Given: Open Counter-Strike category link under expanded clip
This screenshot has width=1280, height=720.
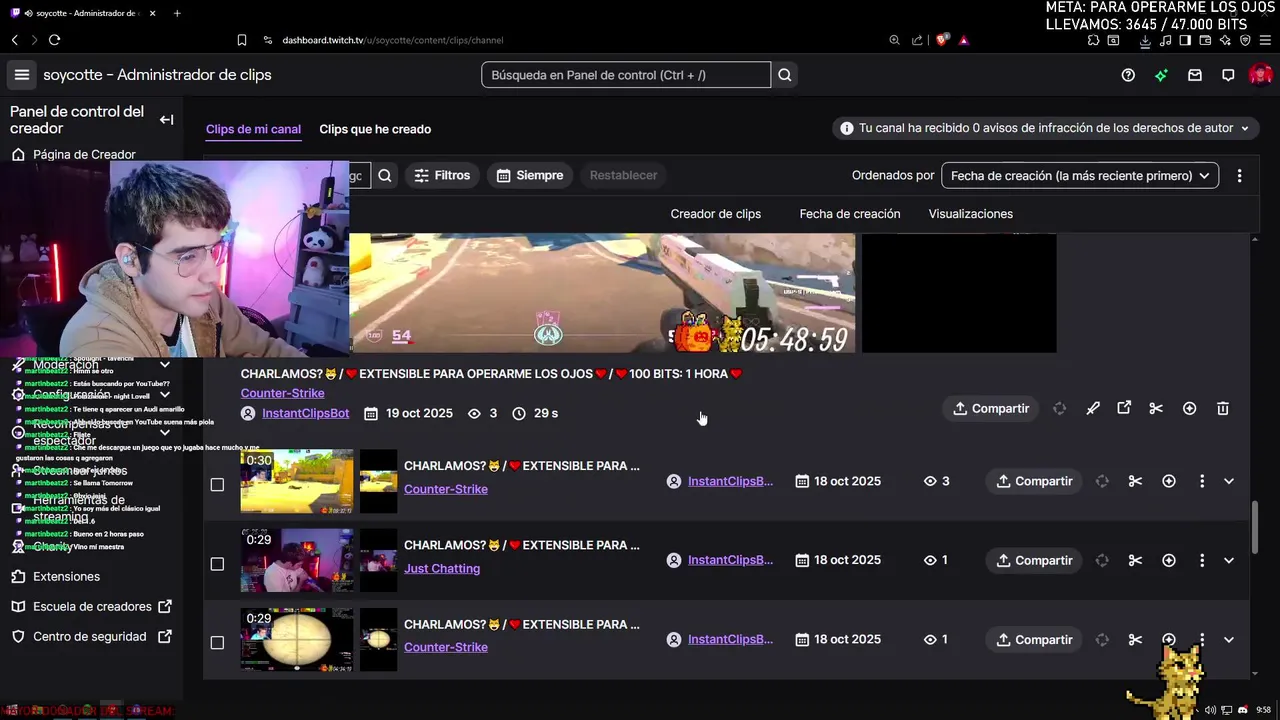Looking at the screenshot, I should 282,393.
